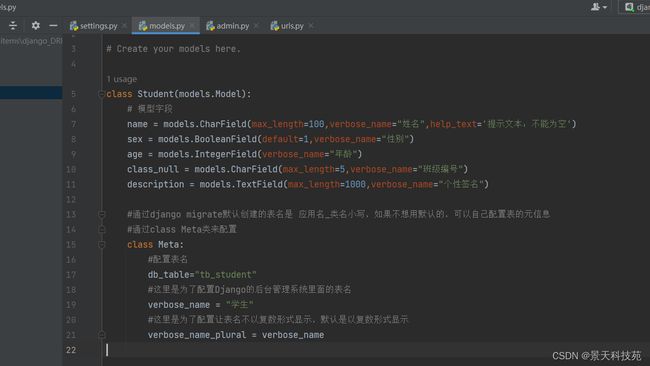Hide the project panel with minus icon
Screen dimensions: 650x366
coord(53,26)
